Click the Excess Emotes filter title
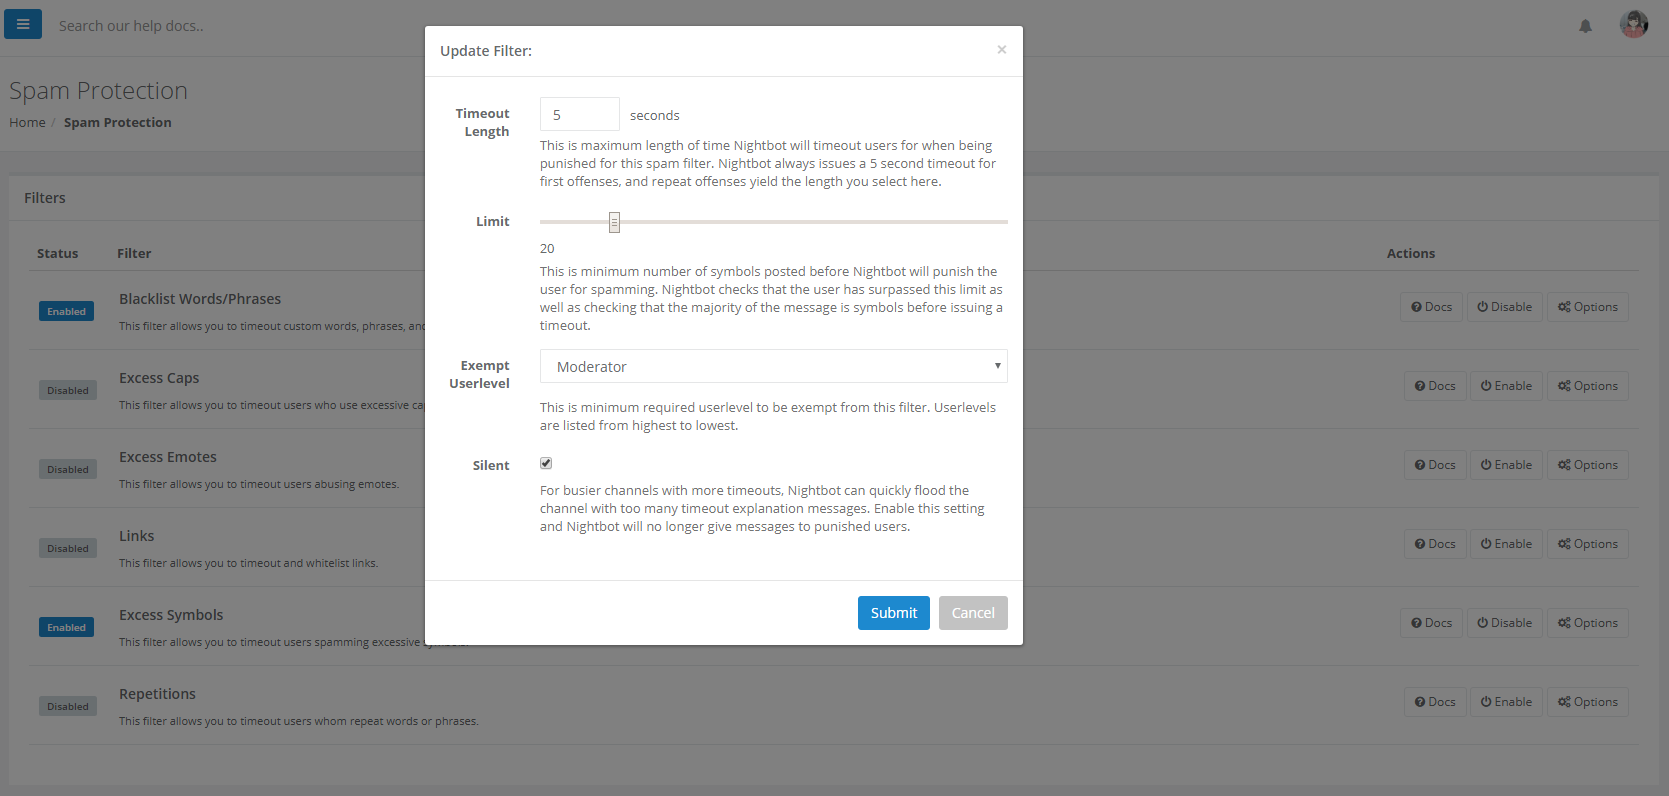This screenshot has height=796, width=1669. 168,457
